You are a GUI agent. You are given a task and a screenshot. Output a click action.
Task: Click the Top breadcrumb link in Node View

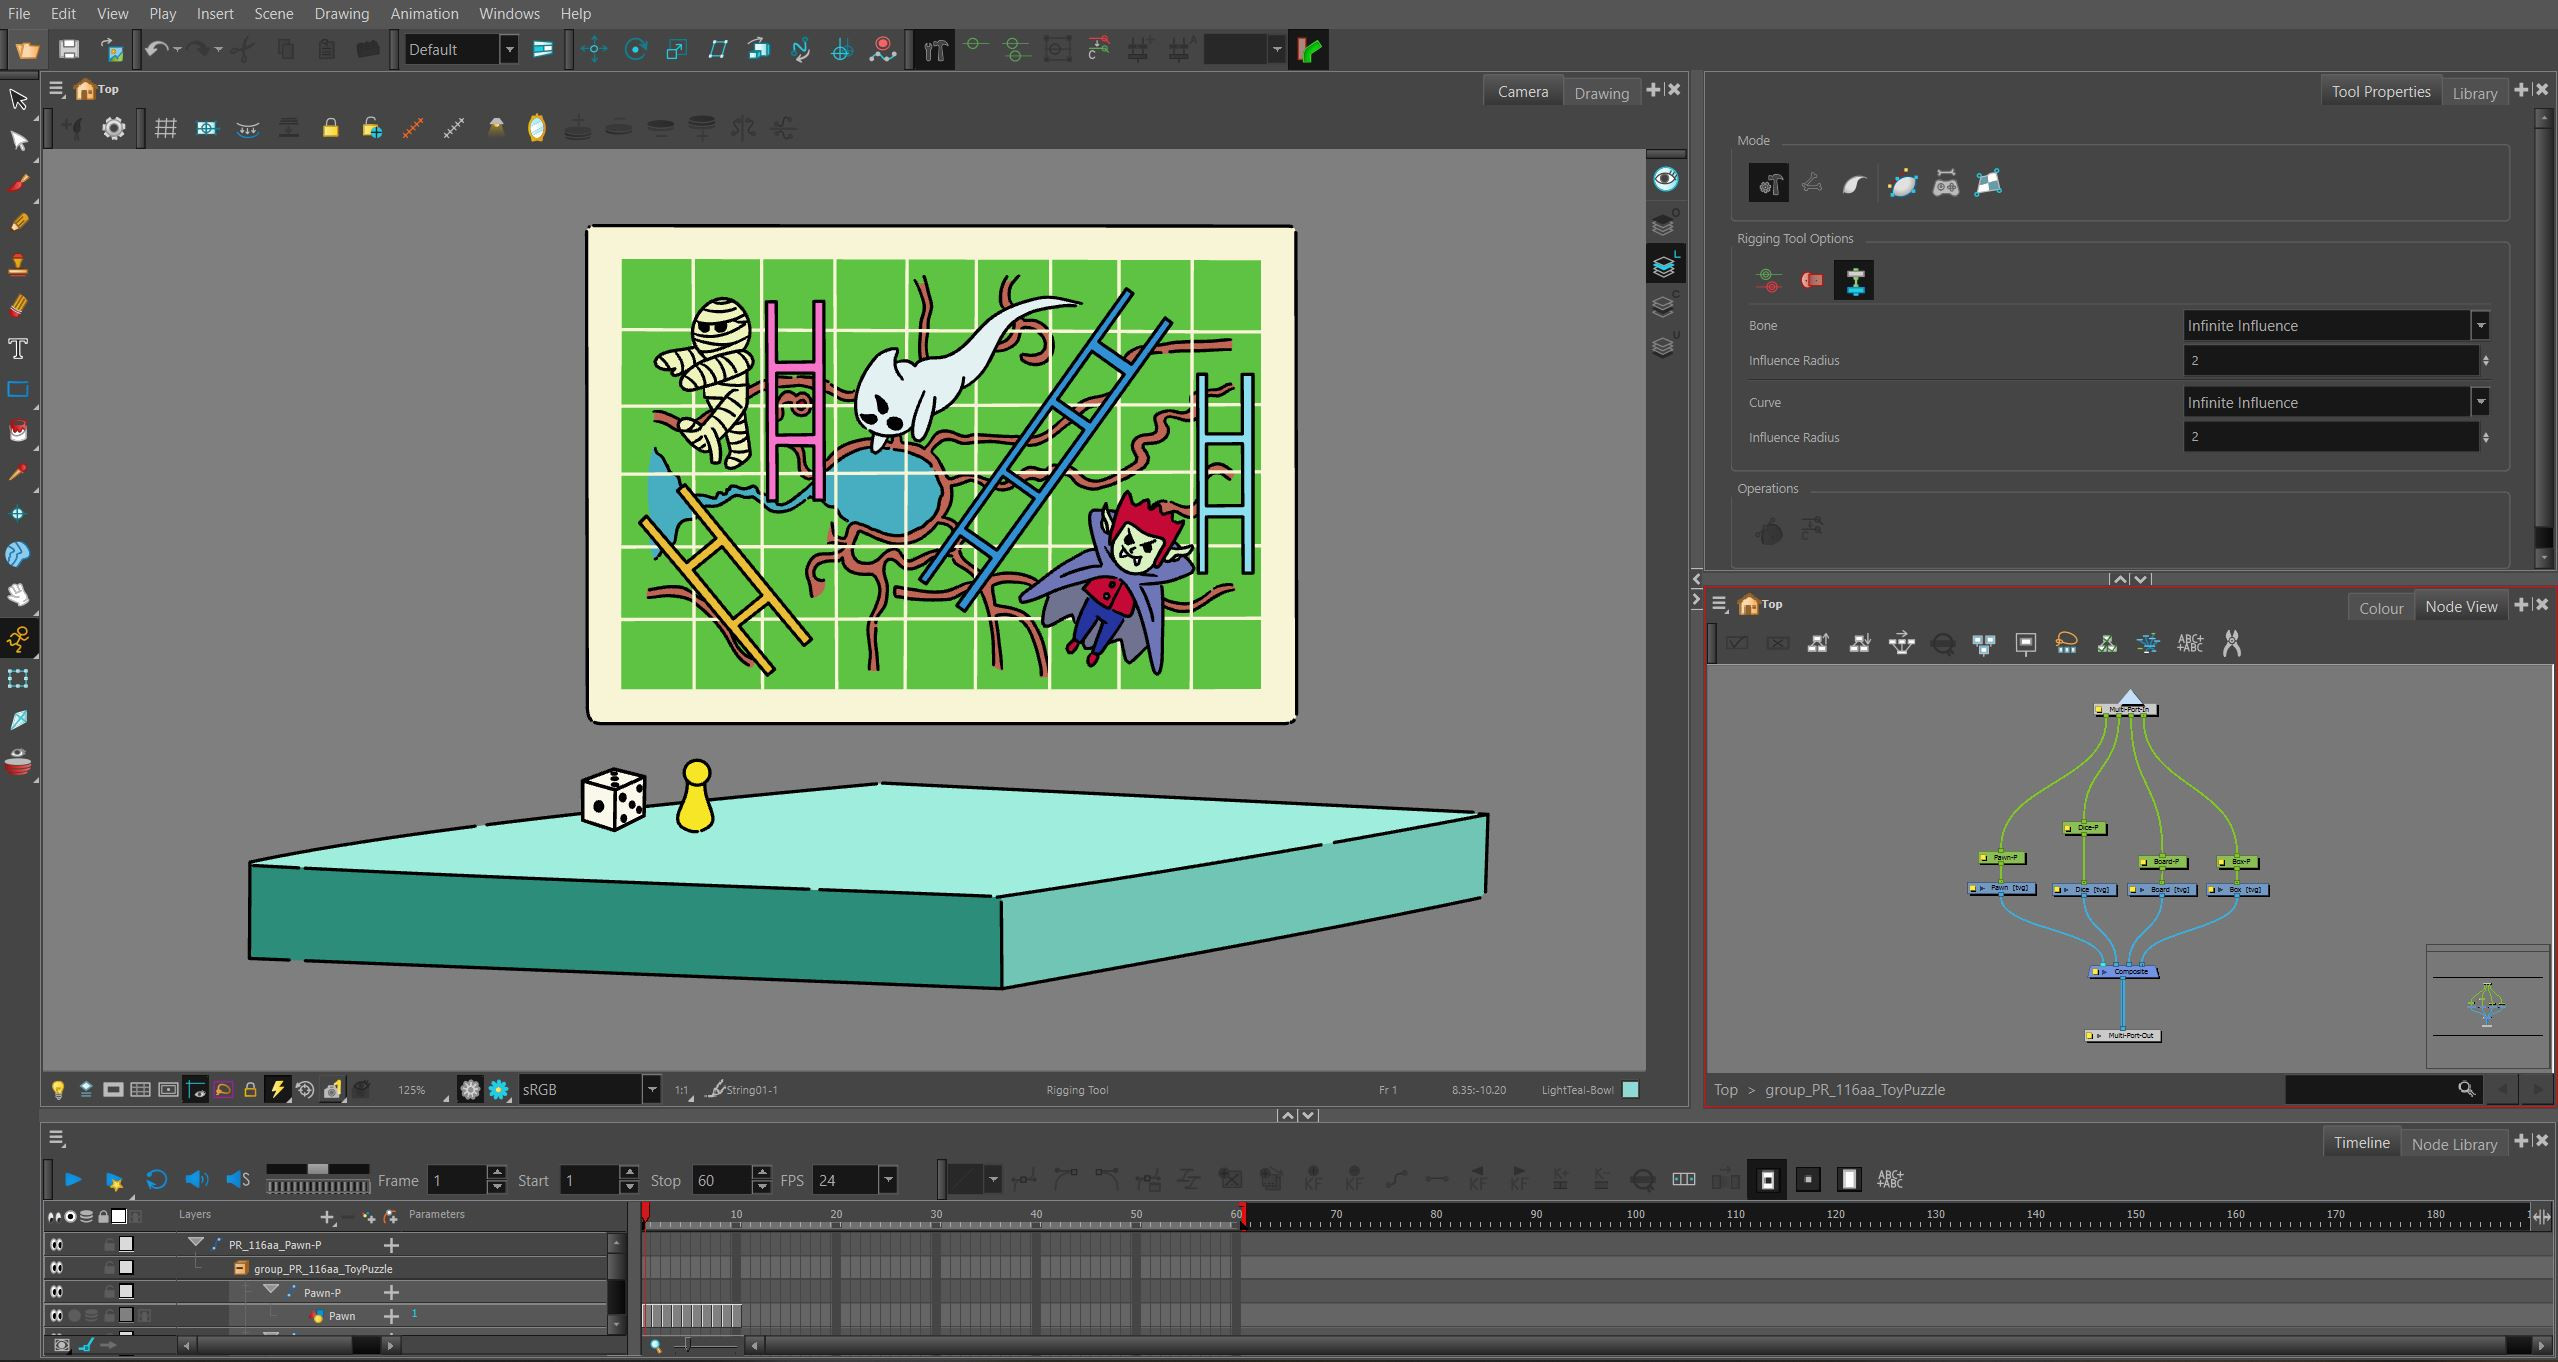coord(1725,1090)
